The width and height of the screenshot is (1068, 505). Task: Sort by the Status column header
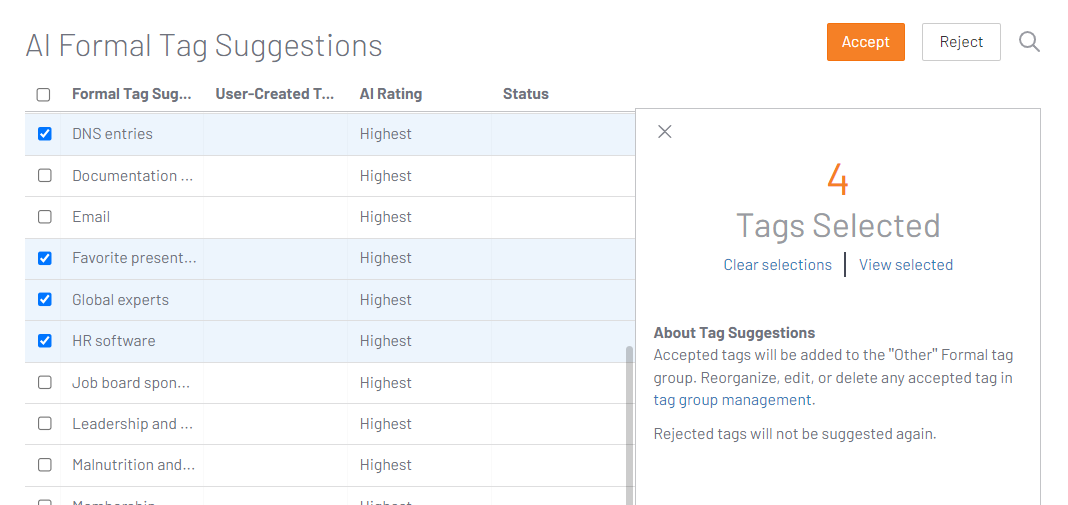(x=525, y=94)
